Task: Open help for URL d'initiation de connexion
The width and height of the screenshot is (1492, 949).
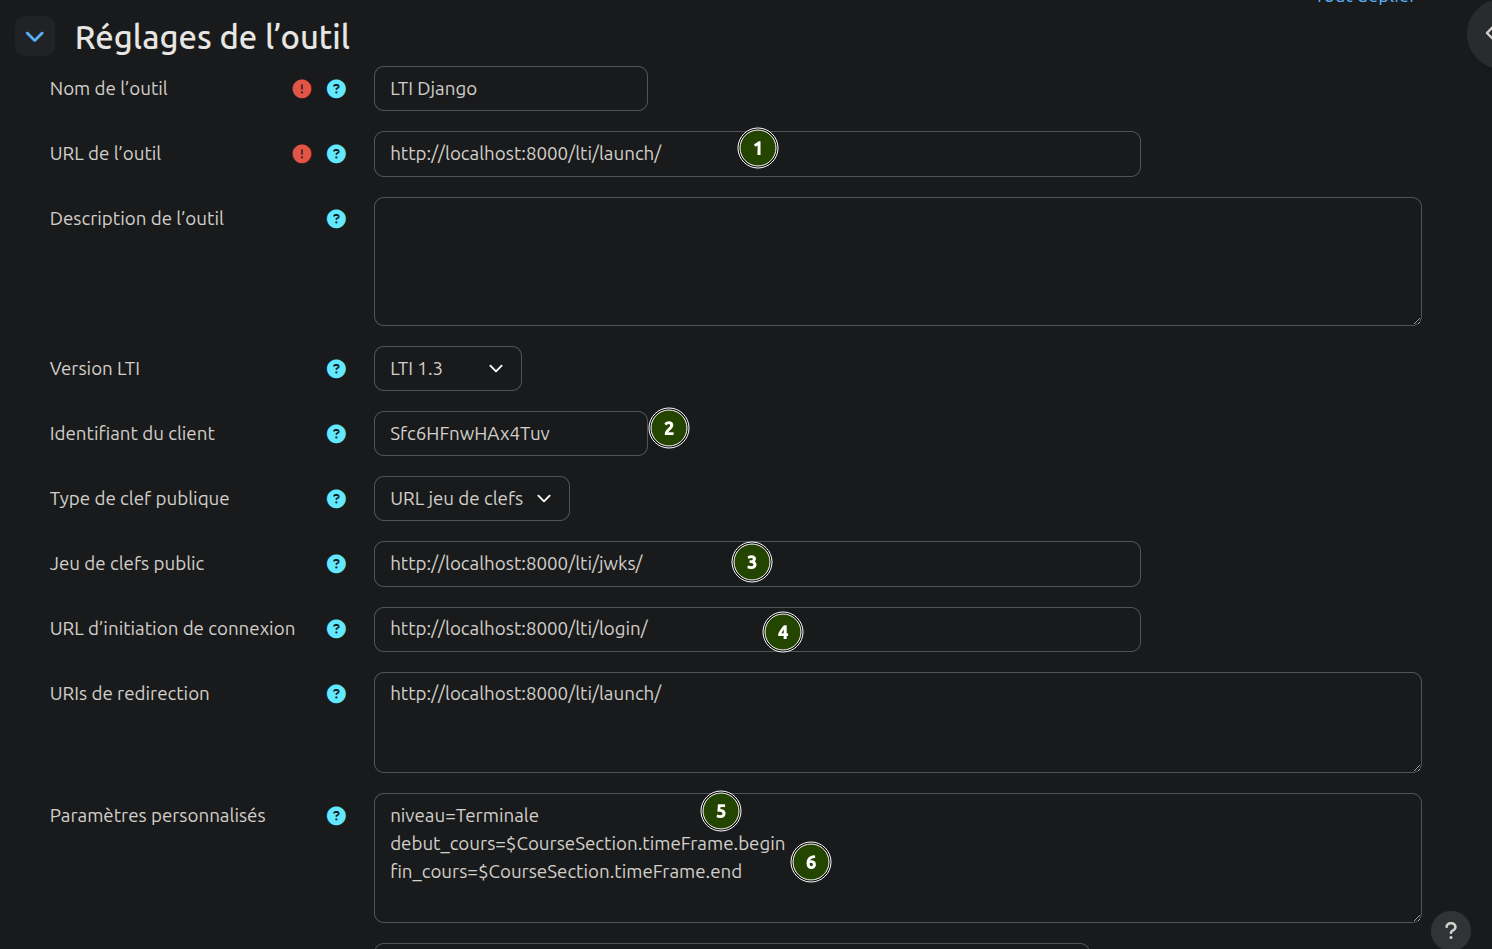Action: point(336,629)
